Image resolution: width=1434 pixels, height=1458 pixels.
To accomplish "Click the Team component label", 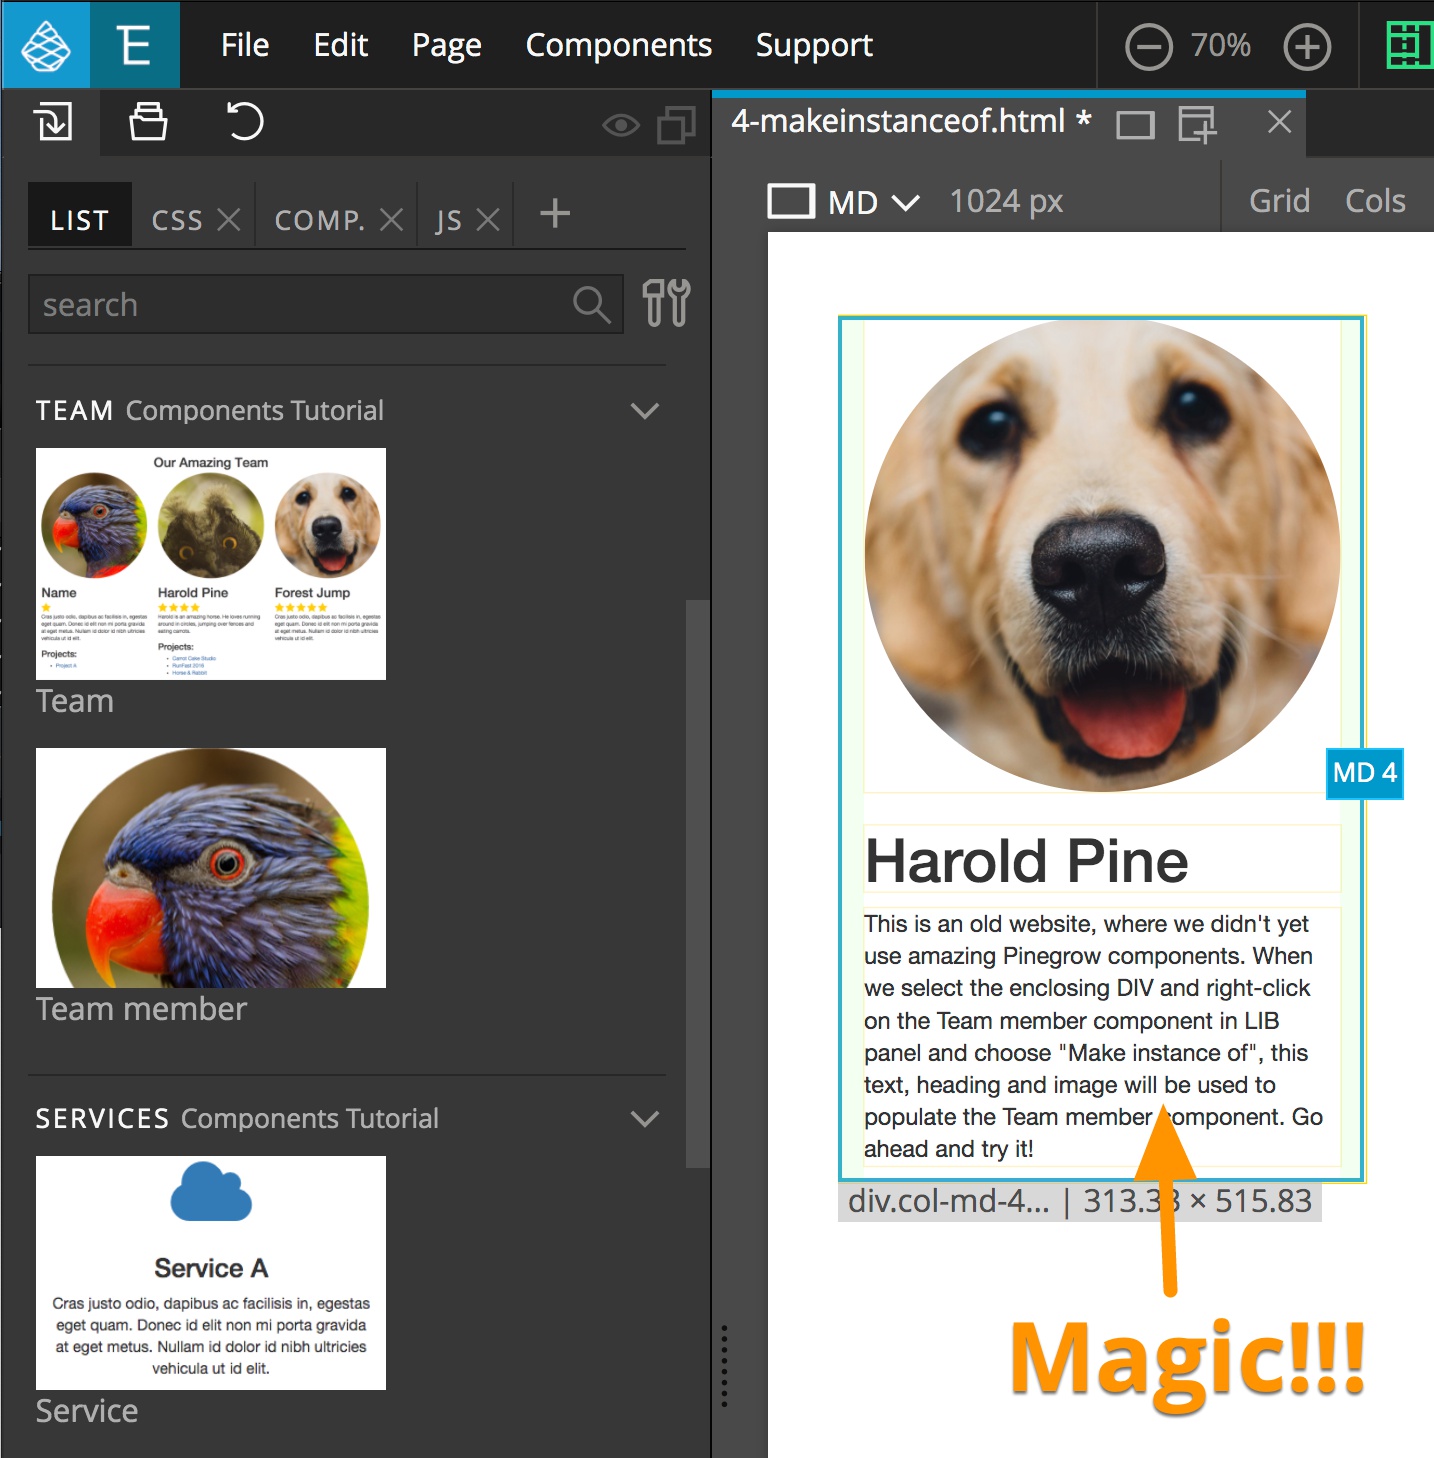I will click(75, 701).
